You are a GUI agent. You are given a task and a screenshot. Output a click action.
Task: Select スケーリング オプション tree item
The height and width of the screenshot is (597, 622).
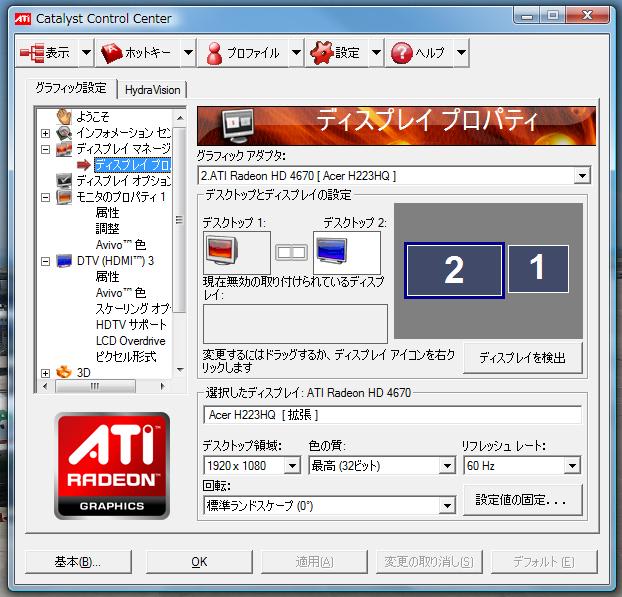pyautogui.click(x=133, y=308)
